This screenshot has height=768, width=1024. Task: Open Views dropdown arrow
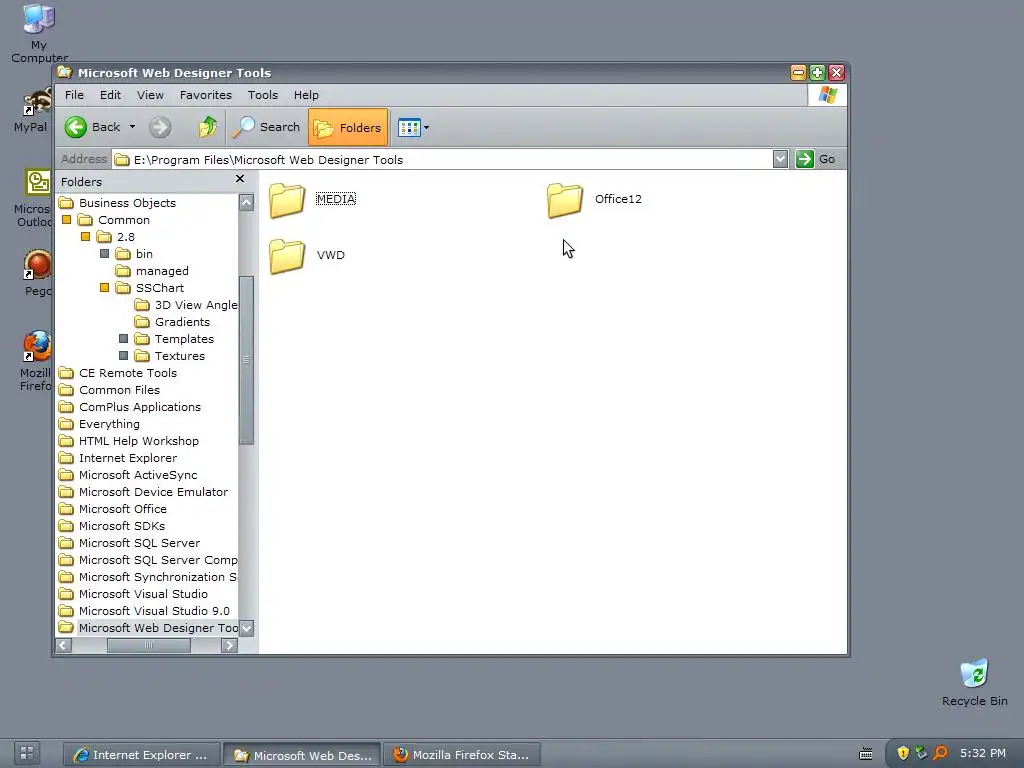[426, 127]
